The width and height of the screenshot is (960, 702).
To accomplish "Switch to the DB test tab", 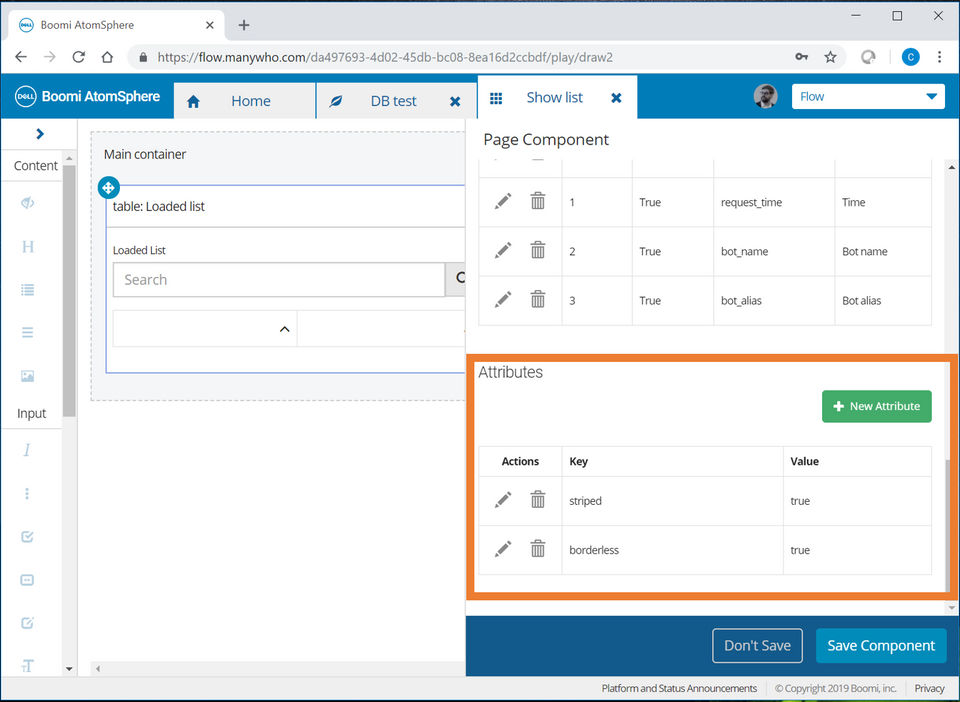I will tap(393, 101).
